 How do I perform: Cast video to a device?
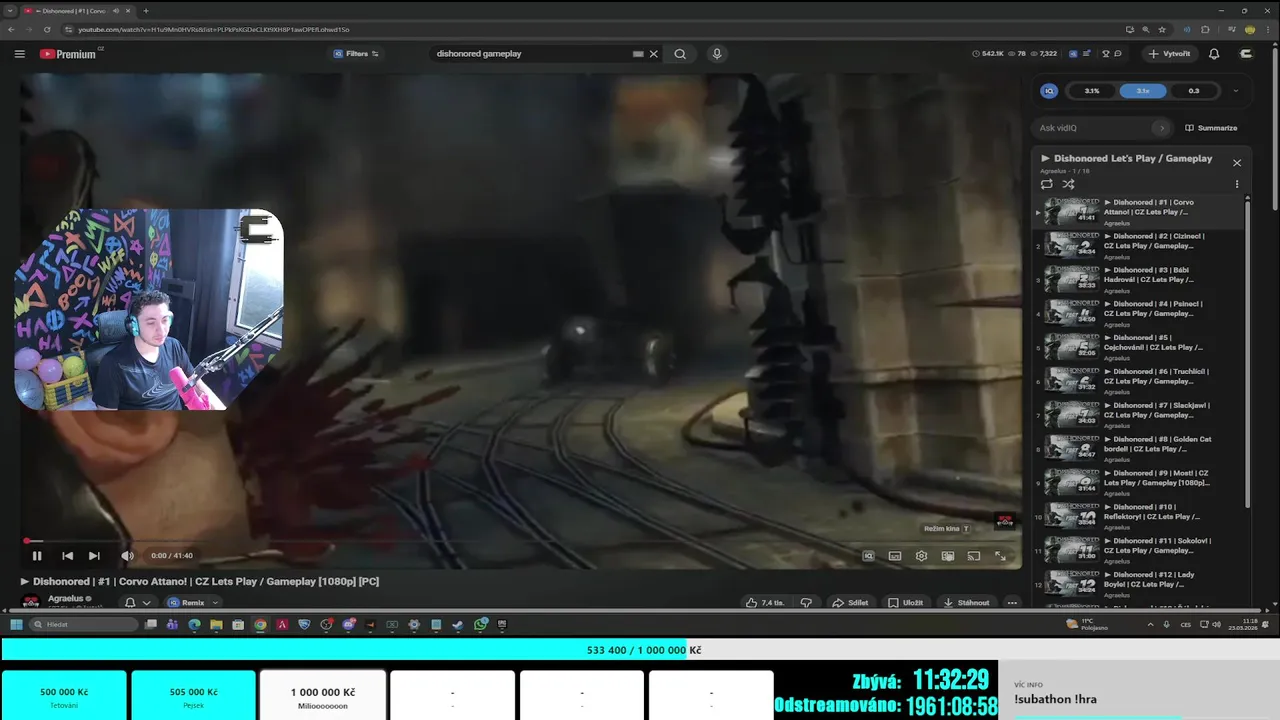pyautogui.click(x=974, y=556)
